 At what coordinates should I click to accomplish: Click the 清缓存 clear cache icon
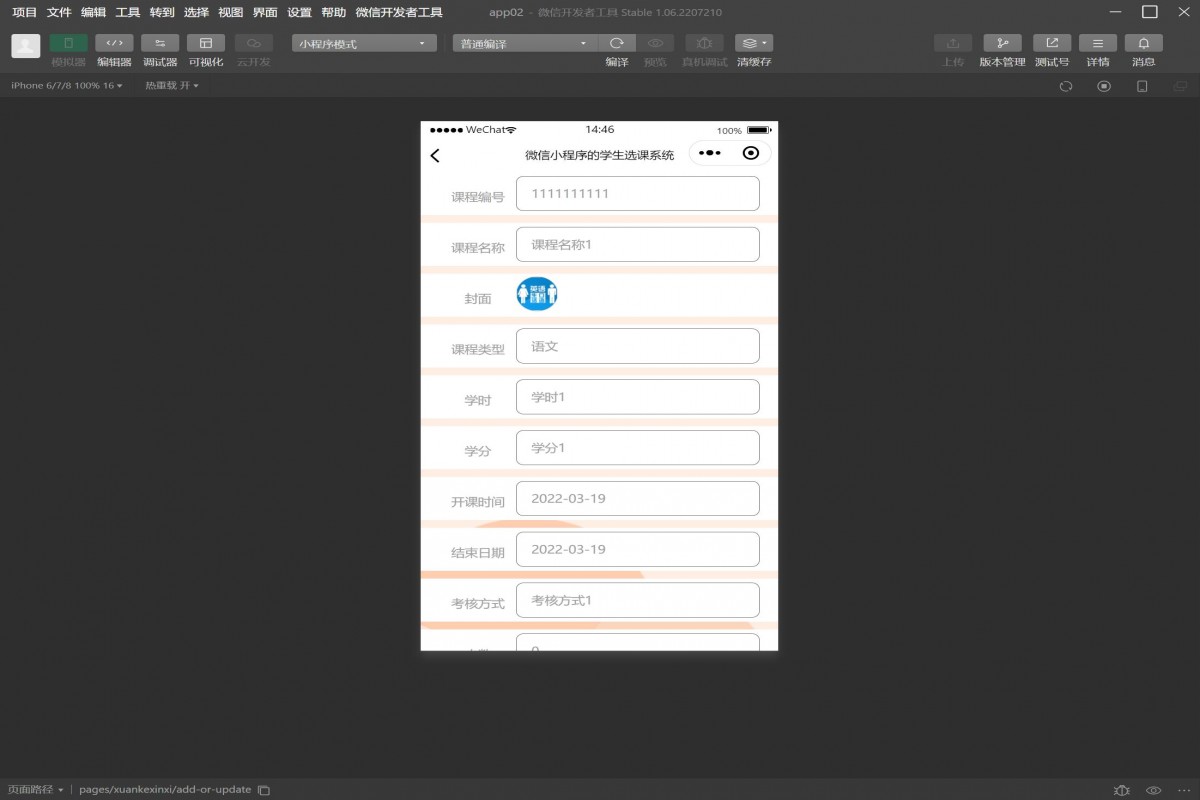753,44
